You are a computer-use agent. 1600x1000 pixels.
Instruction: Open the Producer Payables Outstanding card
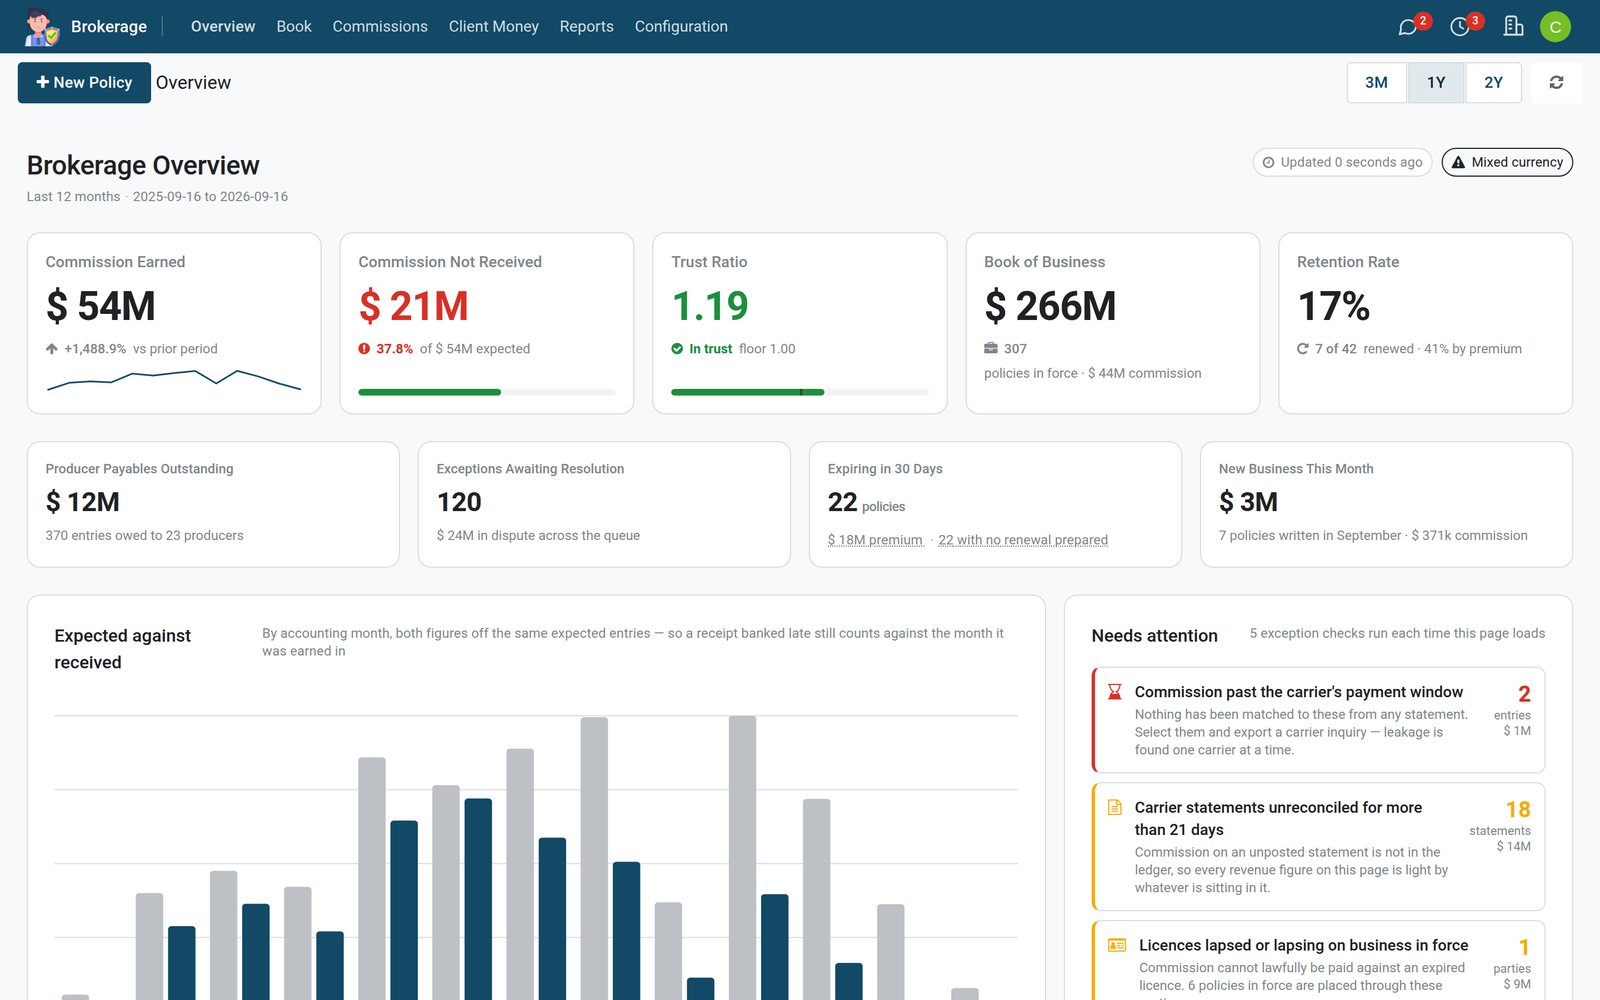click(213, 504)
